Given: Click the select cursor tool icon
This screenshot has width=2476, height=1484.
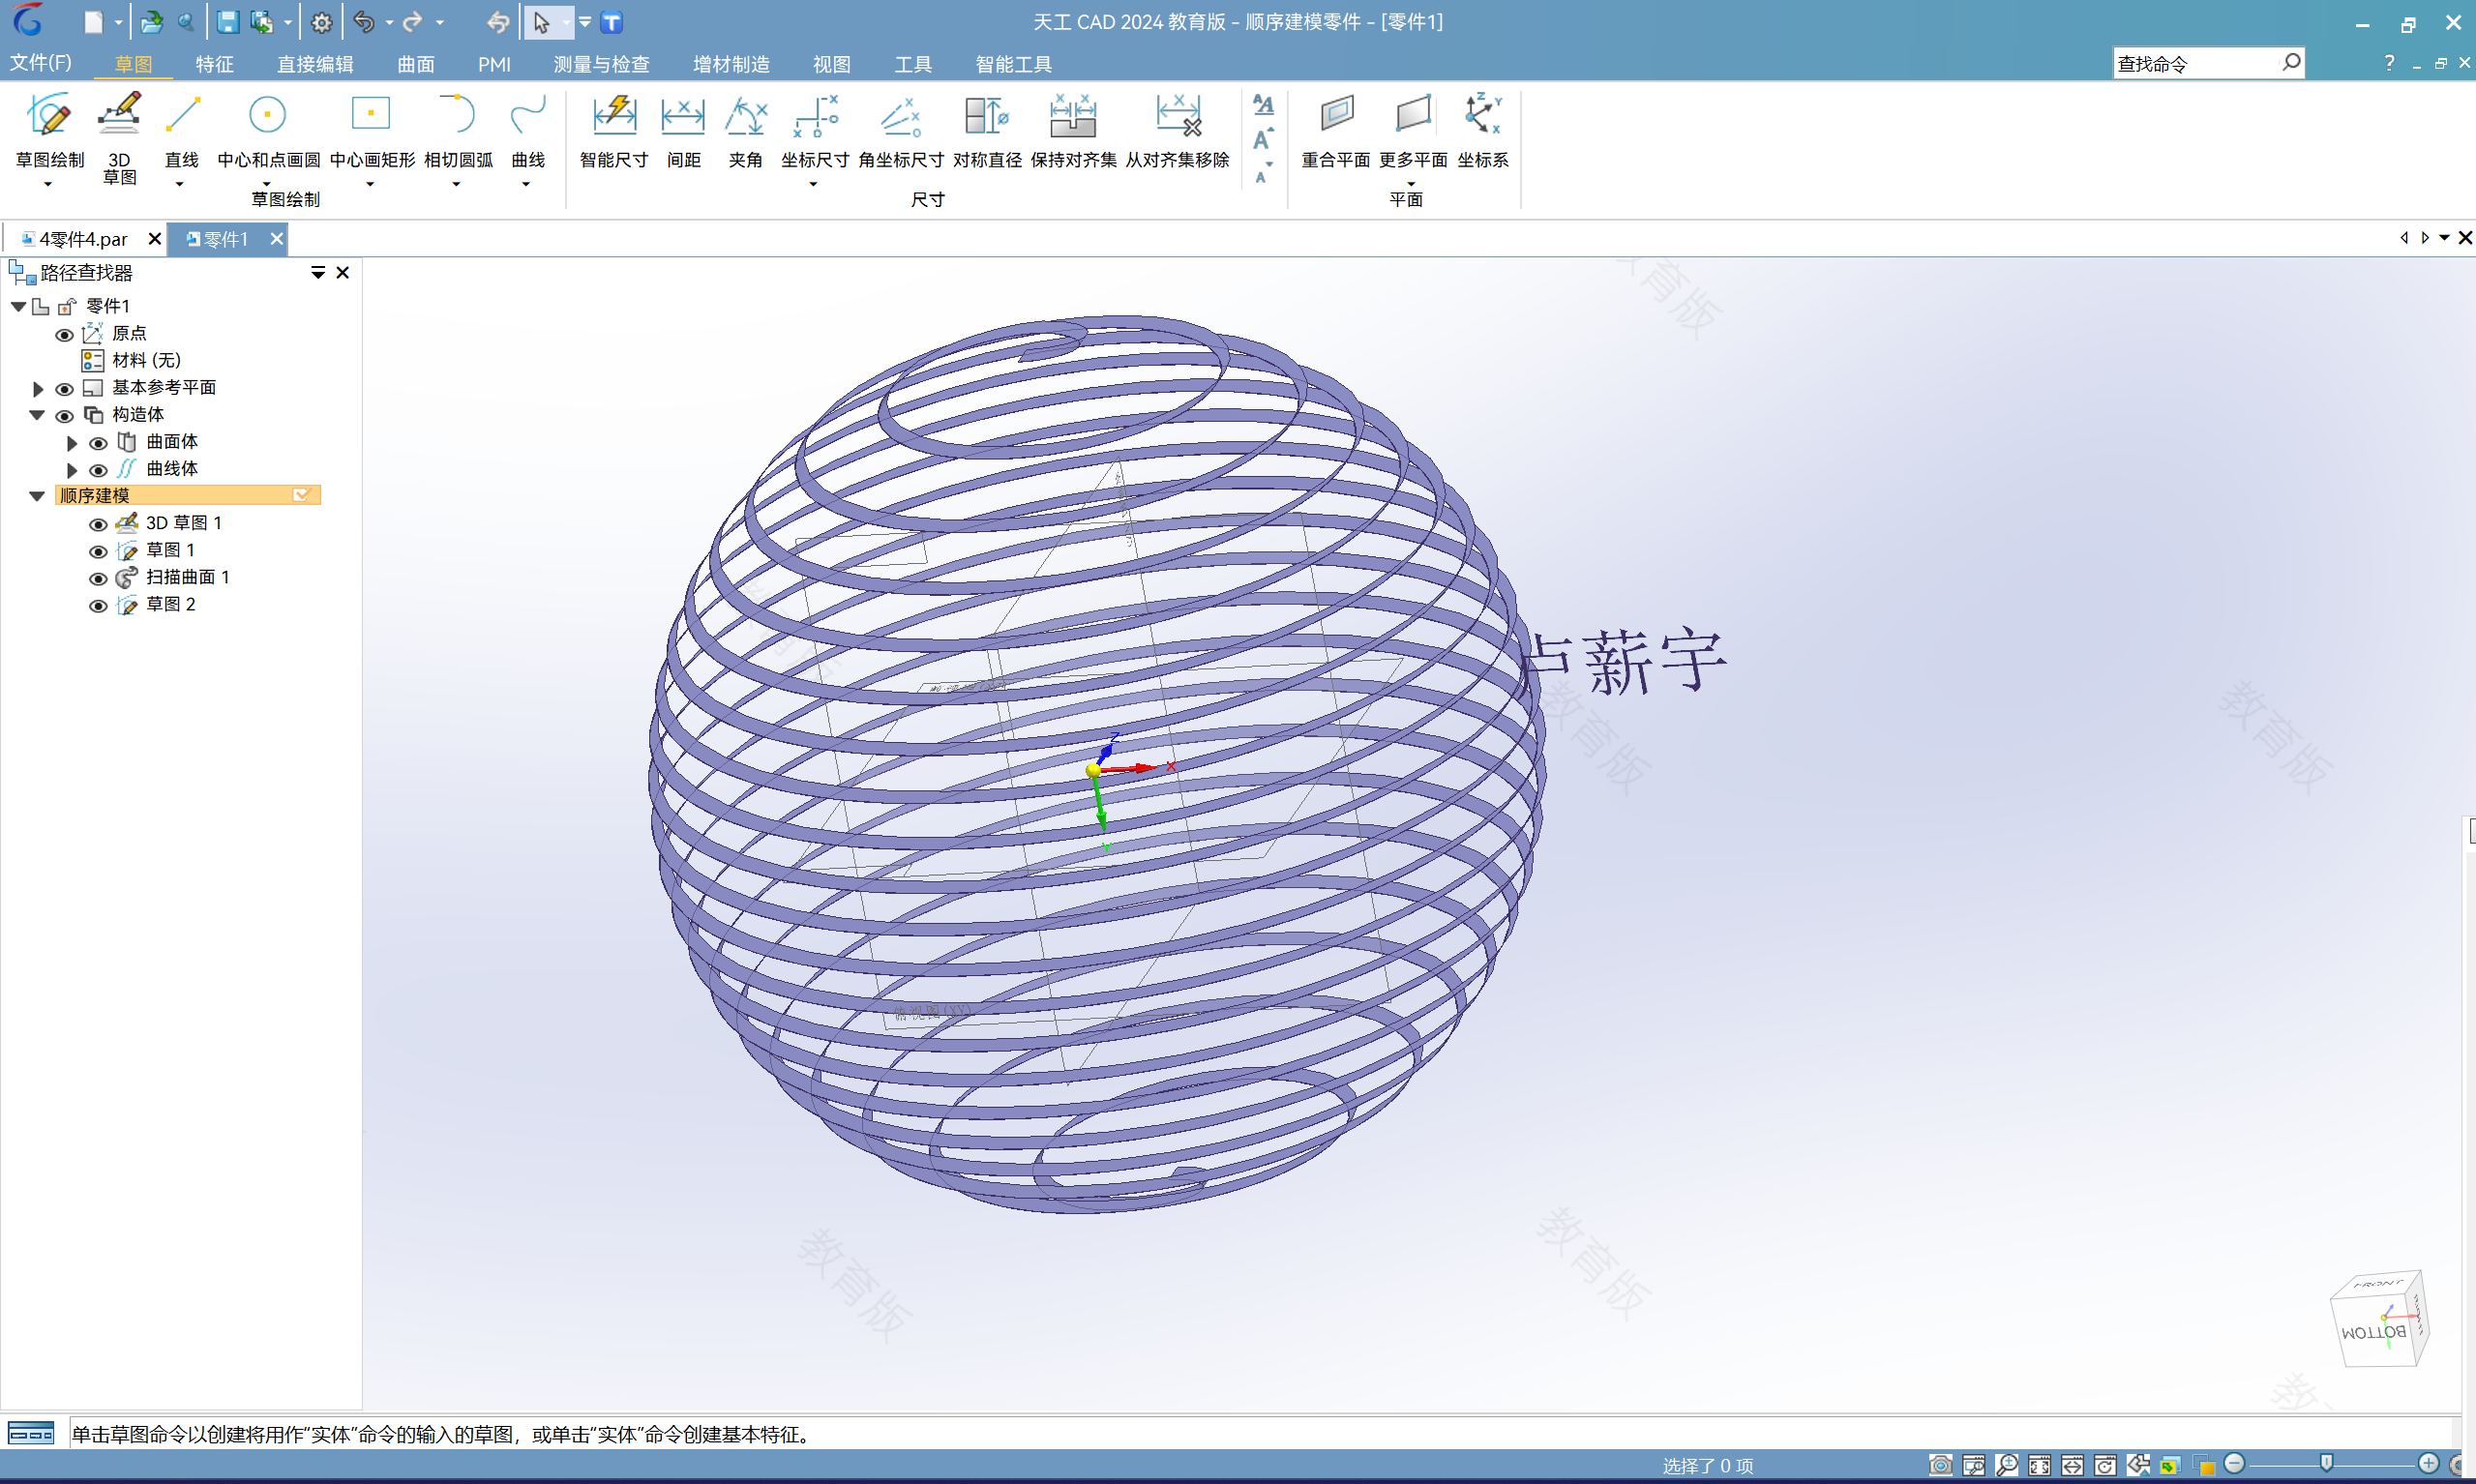Looking at the screenshot, I should tap(541, 22).
